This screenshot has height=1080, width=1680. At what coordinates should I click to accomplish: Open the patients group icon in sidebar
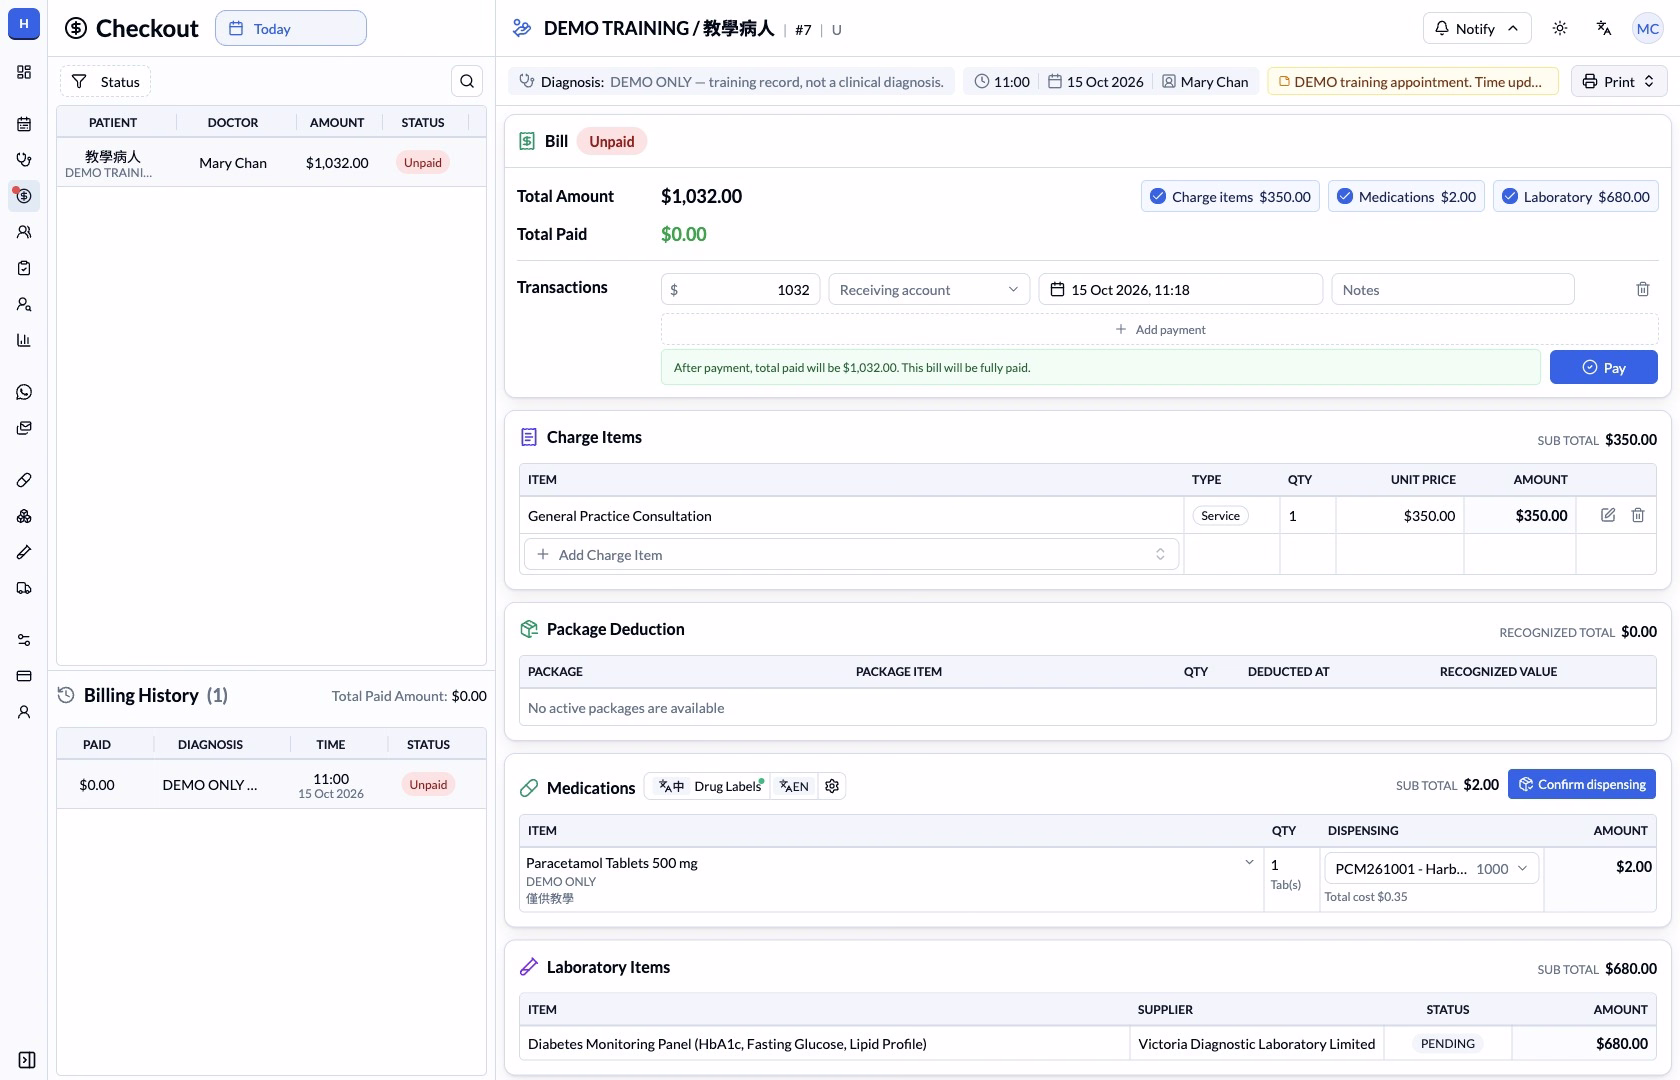pyautogui.click(x=24, y=232)
